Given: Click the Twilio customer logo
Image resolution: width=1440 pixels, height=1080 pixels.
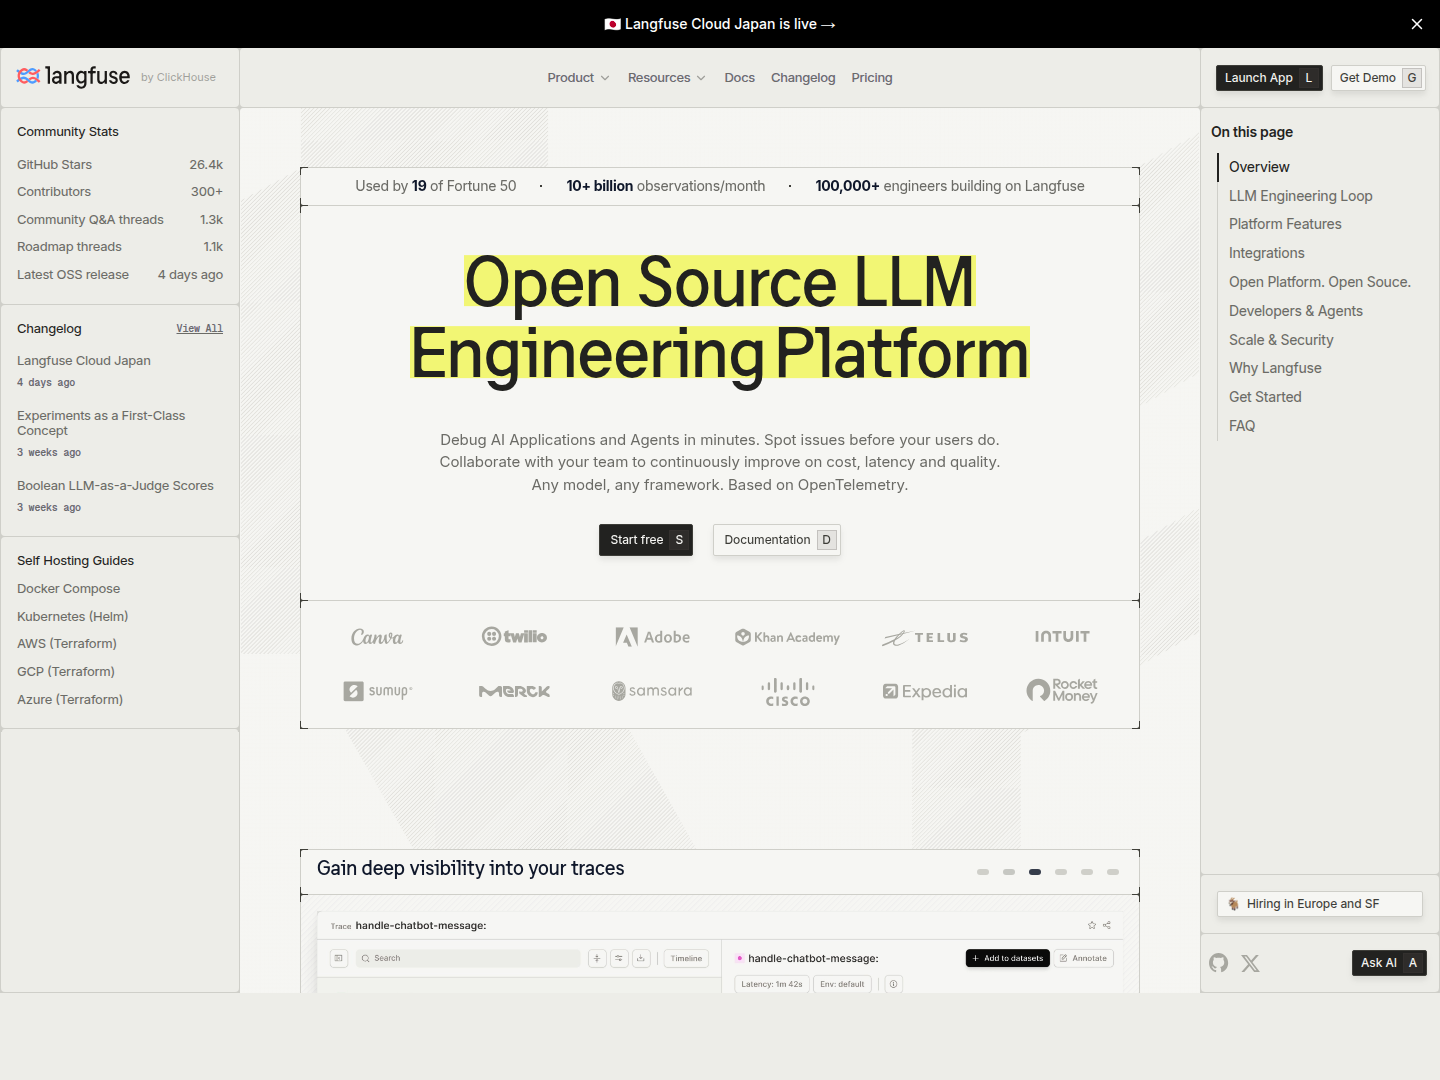Looking at the screenshot, I should coord(514,637).
